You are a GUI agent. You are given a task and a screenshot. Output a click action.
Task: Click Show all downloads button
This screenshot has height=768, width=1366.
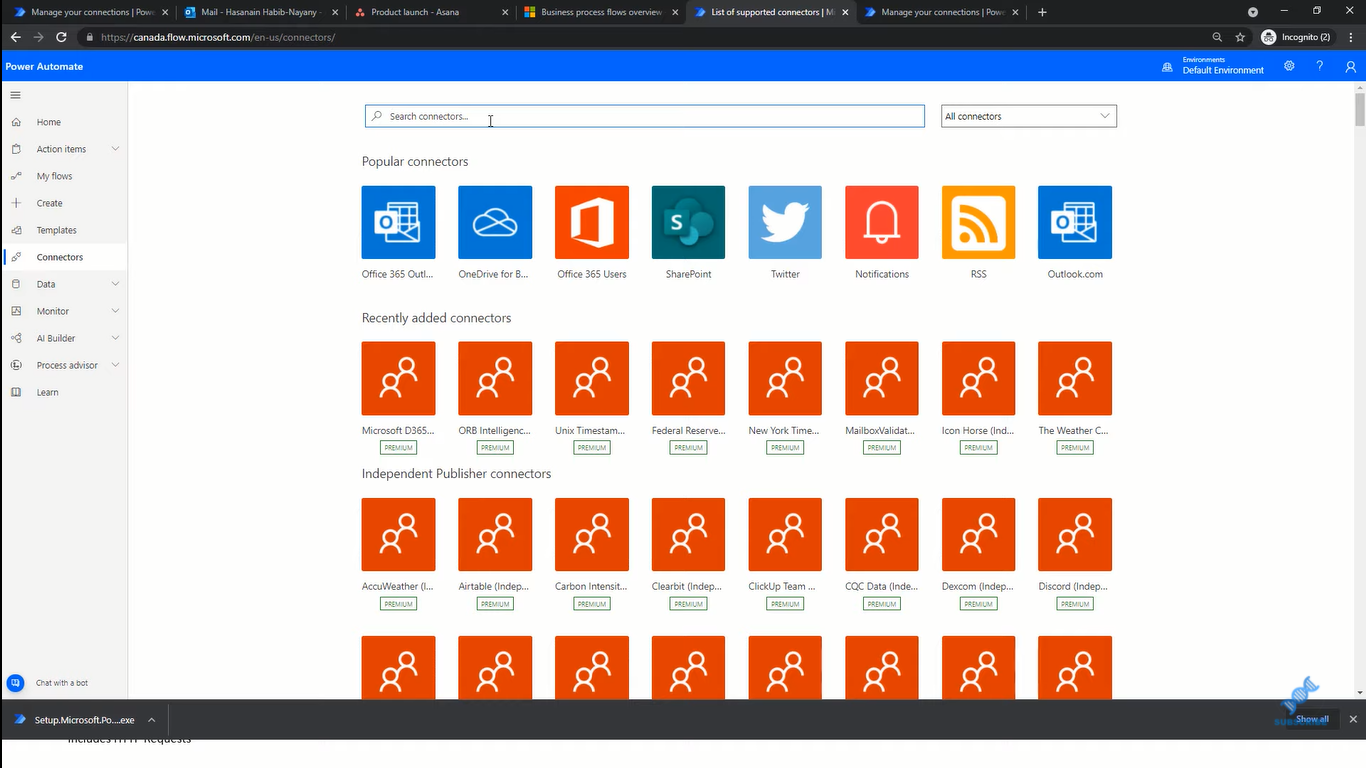1312,719
